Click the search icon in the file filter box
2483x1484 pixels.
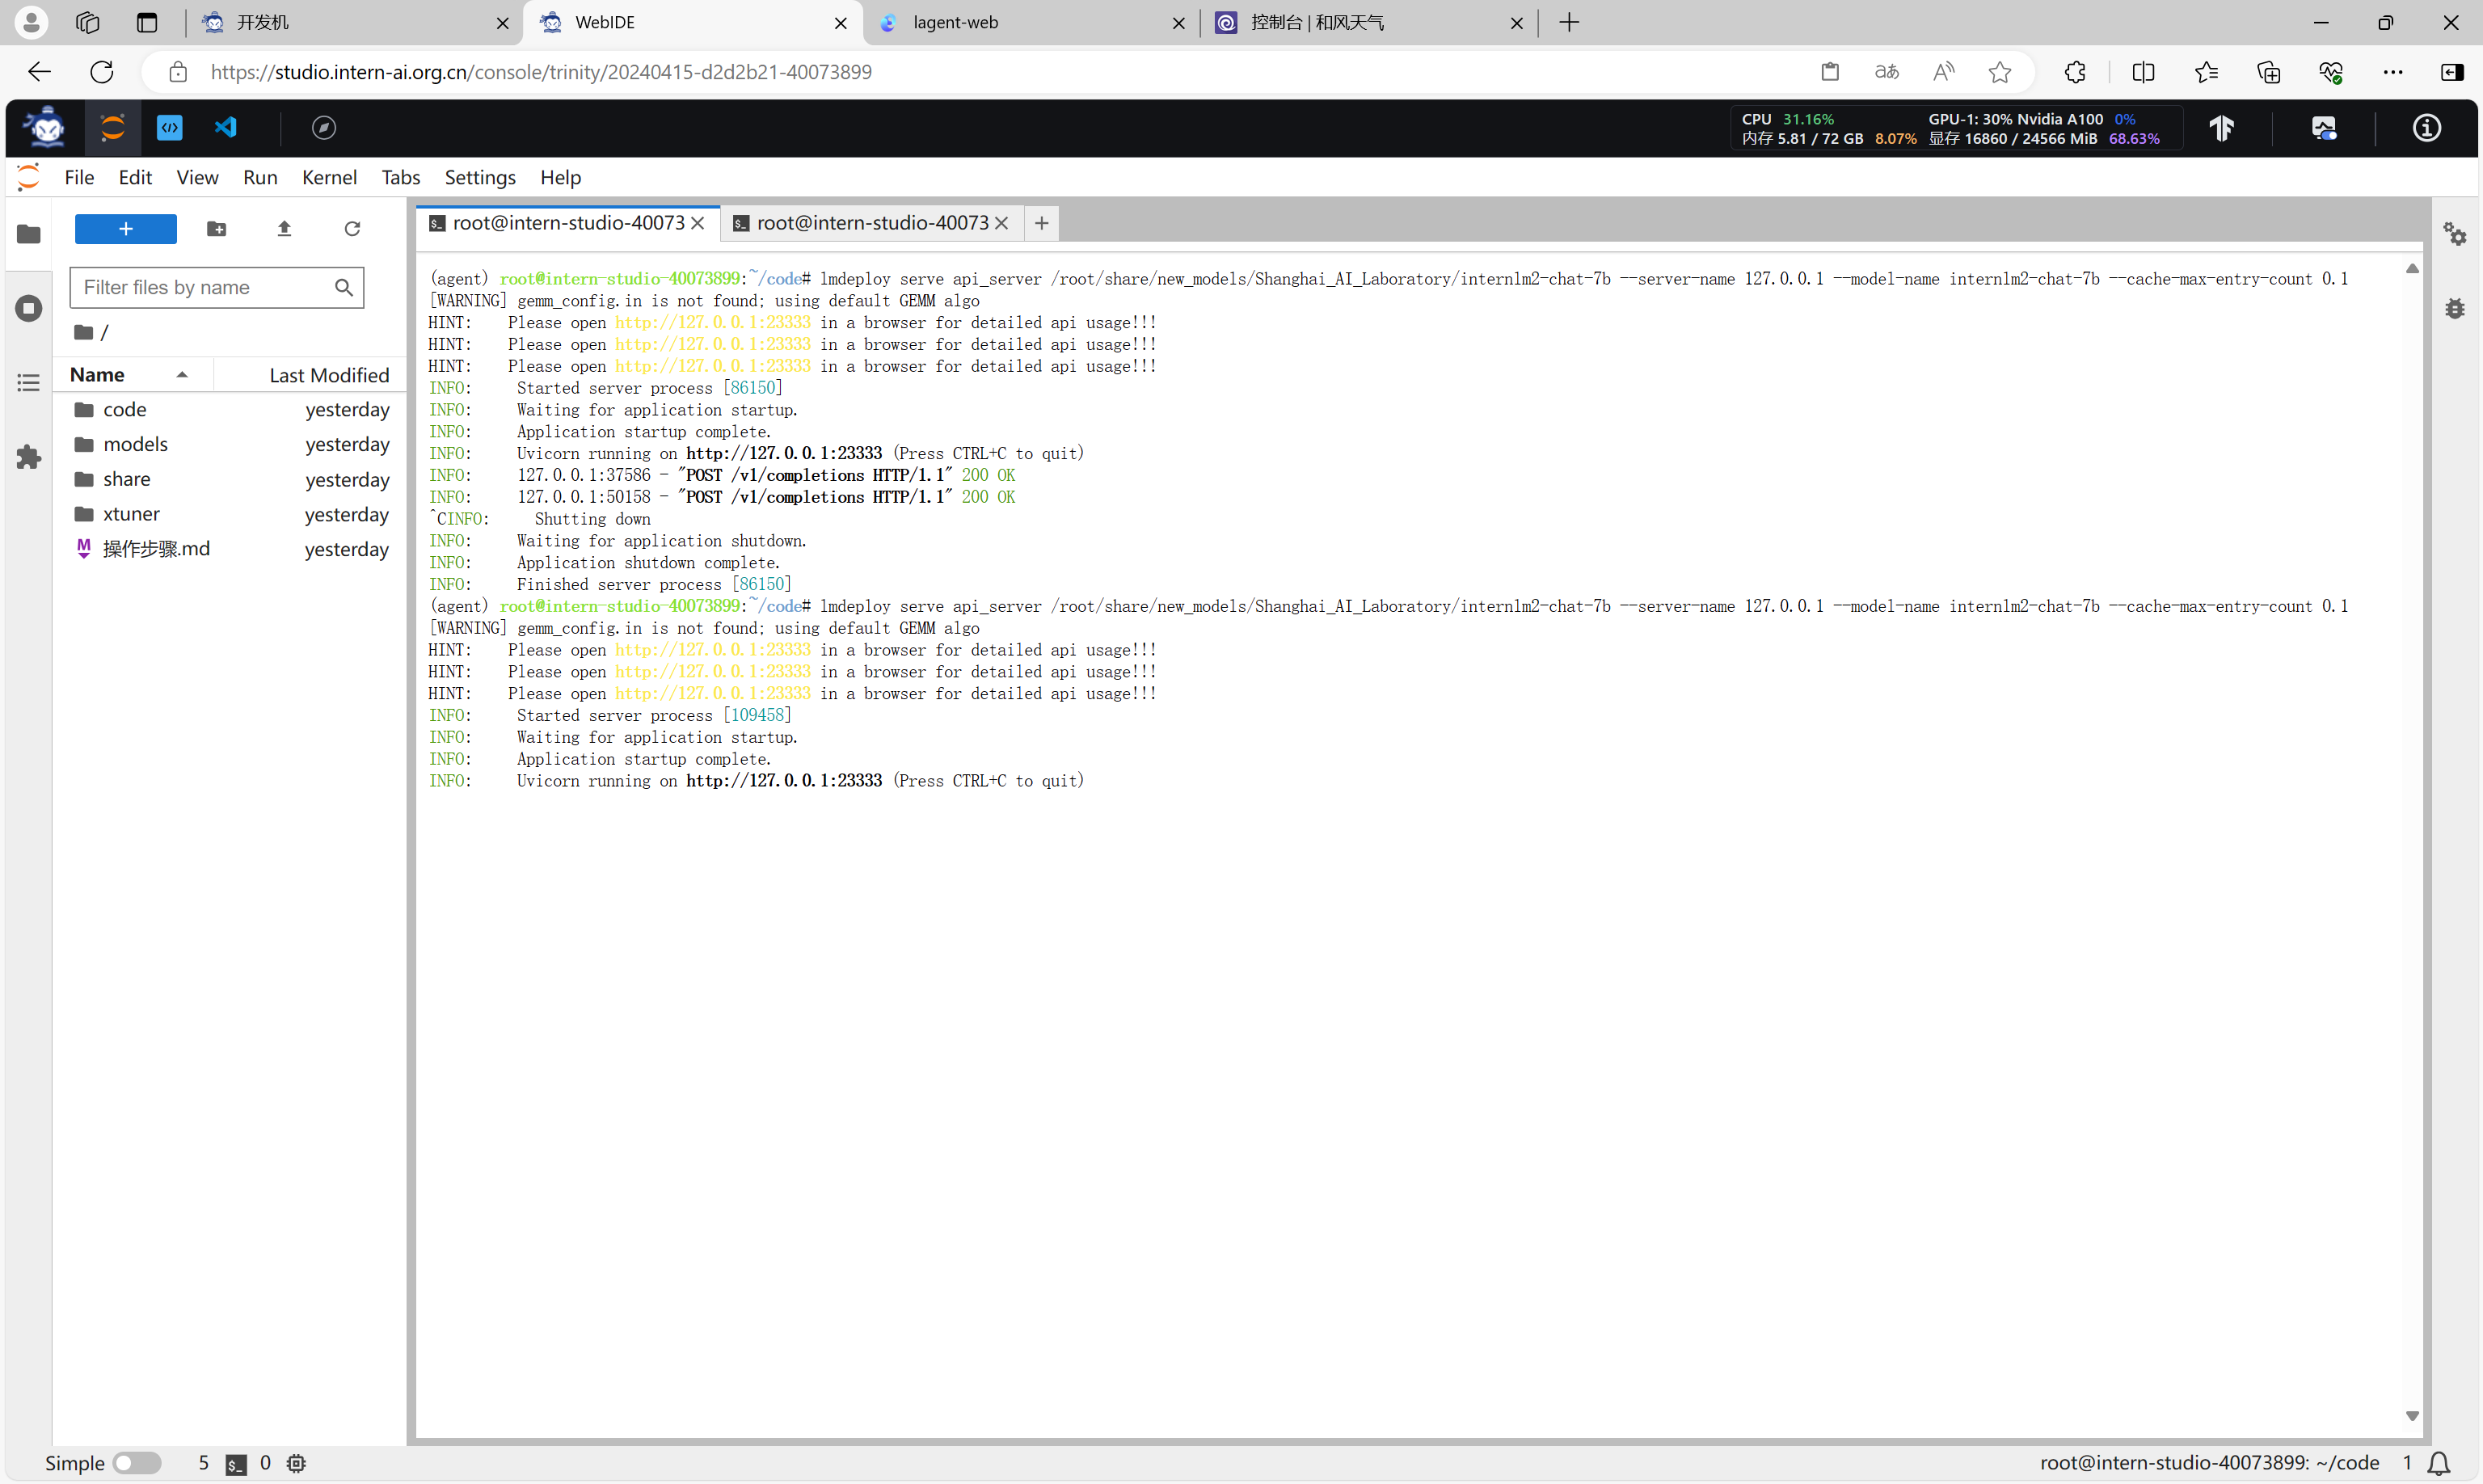click(x=344, y=288)
